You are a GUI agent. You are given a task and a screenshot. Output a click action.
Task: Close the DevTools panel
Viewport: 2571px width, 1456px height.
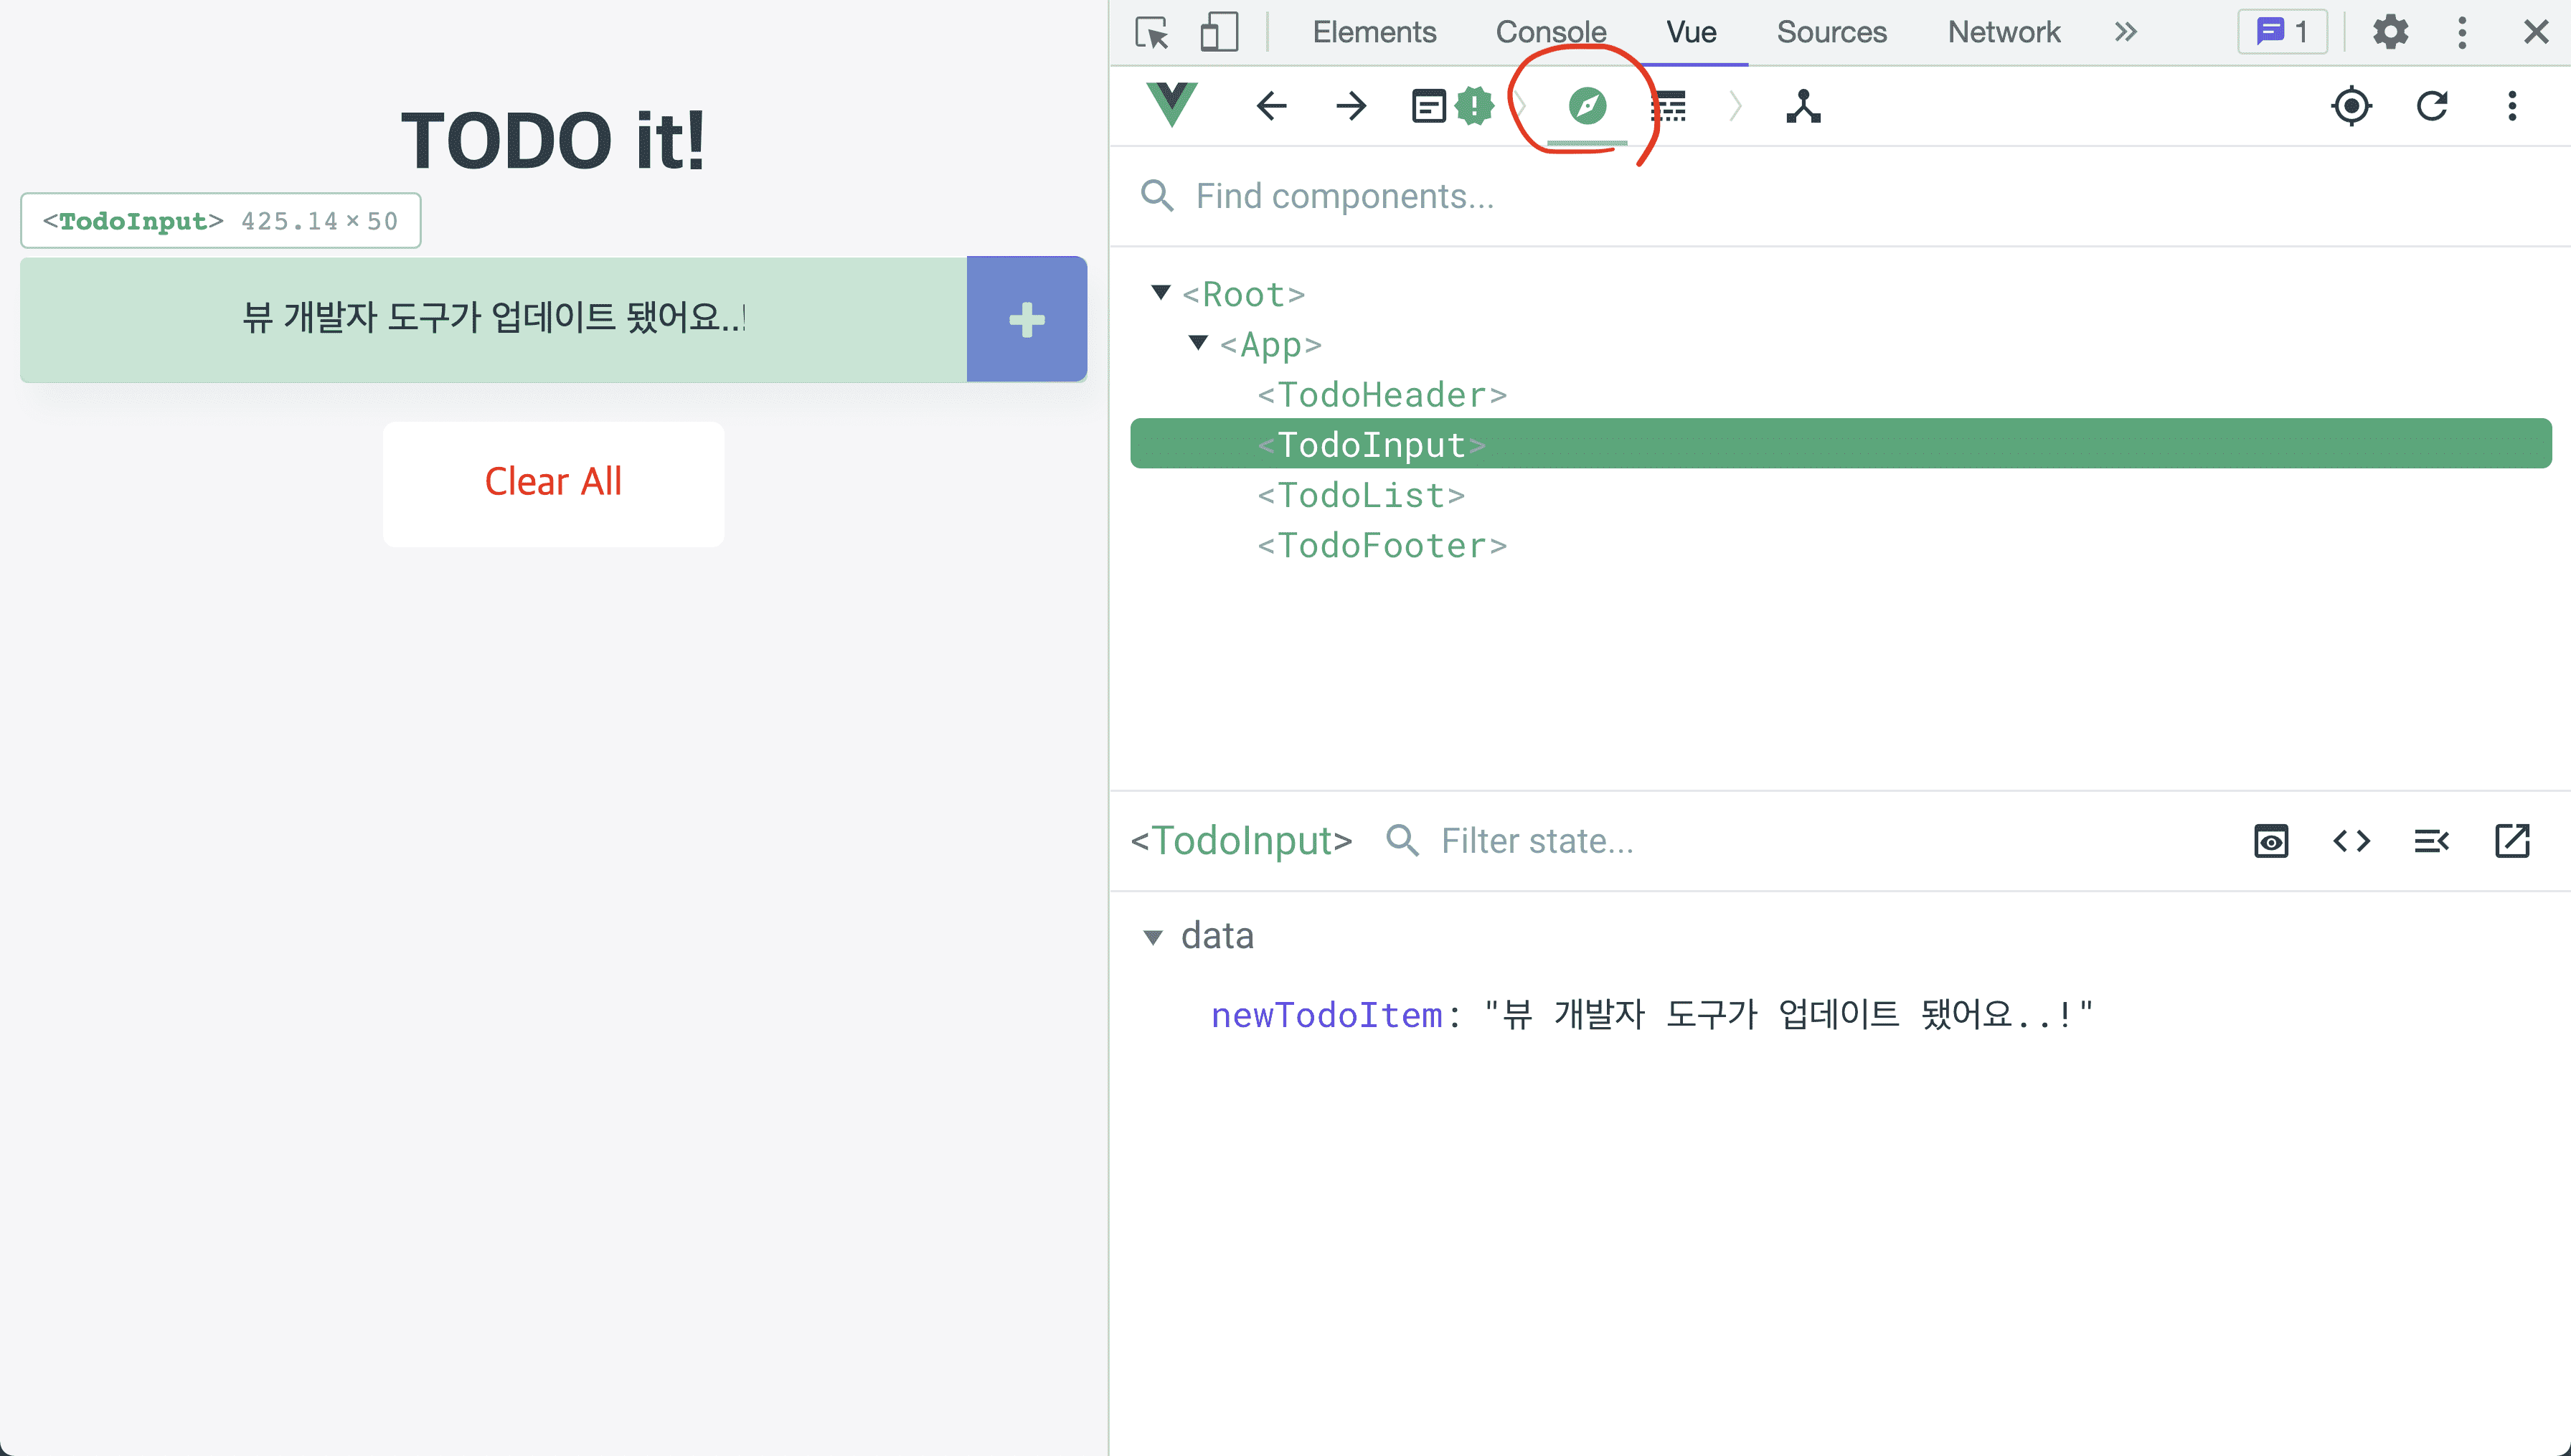(2536, 32)
